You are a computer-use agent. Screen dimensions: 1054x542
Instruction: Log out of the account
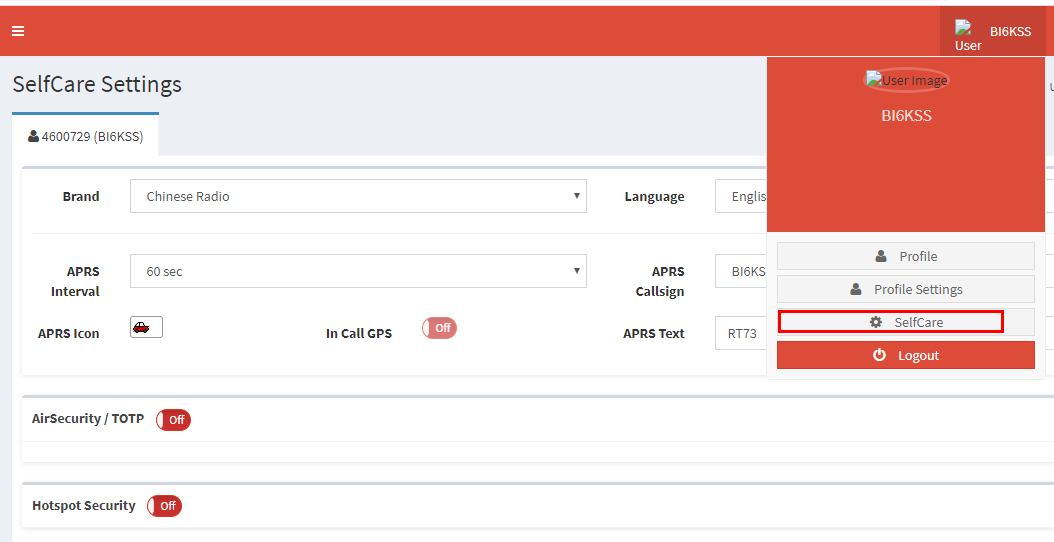(x=905, y=355)
